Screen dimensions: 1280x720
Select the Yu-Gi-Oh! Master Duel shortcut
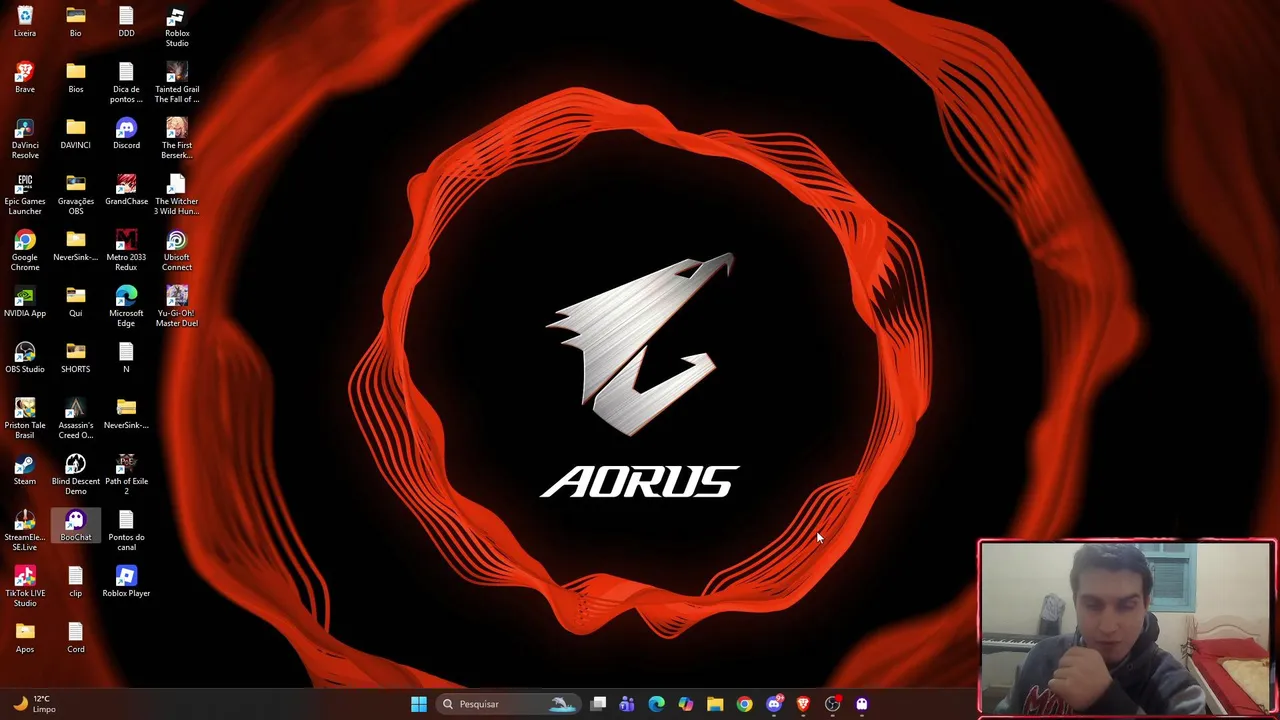(177, 307)
